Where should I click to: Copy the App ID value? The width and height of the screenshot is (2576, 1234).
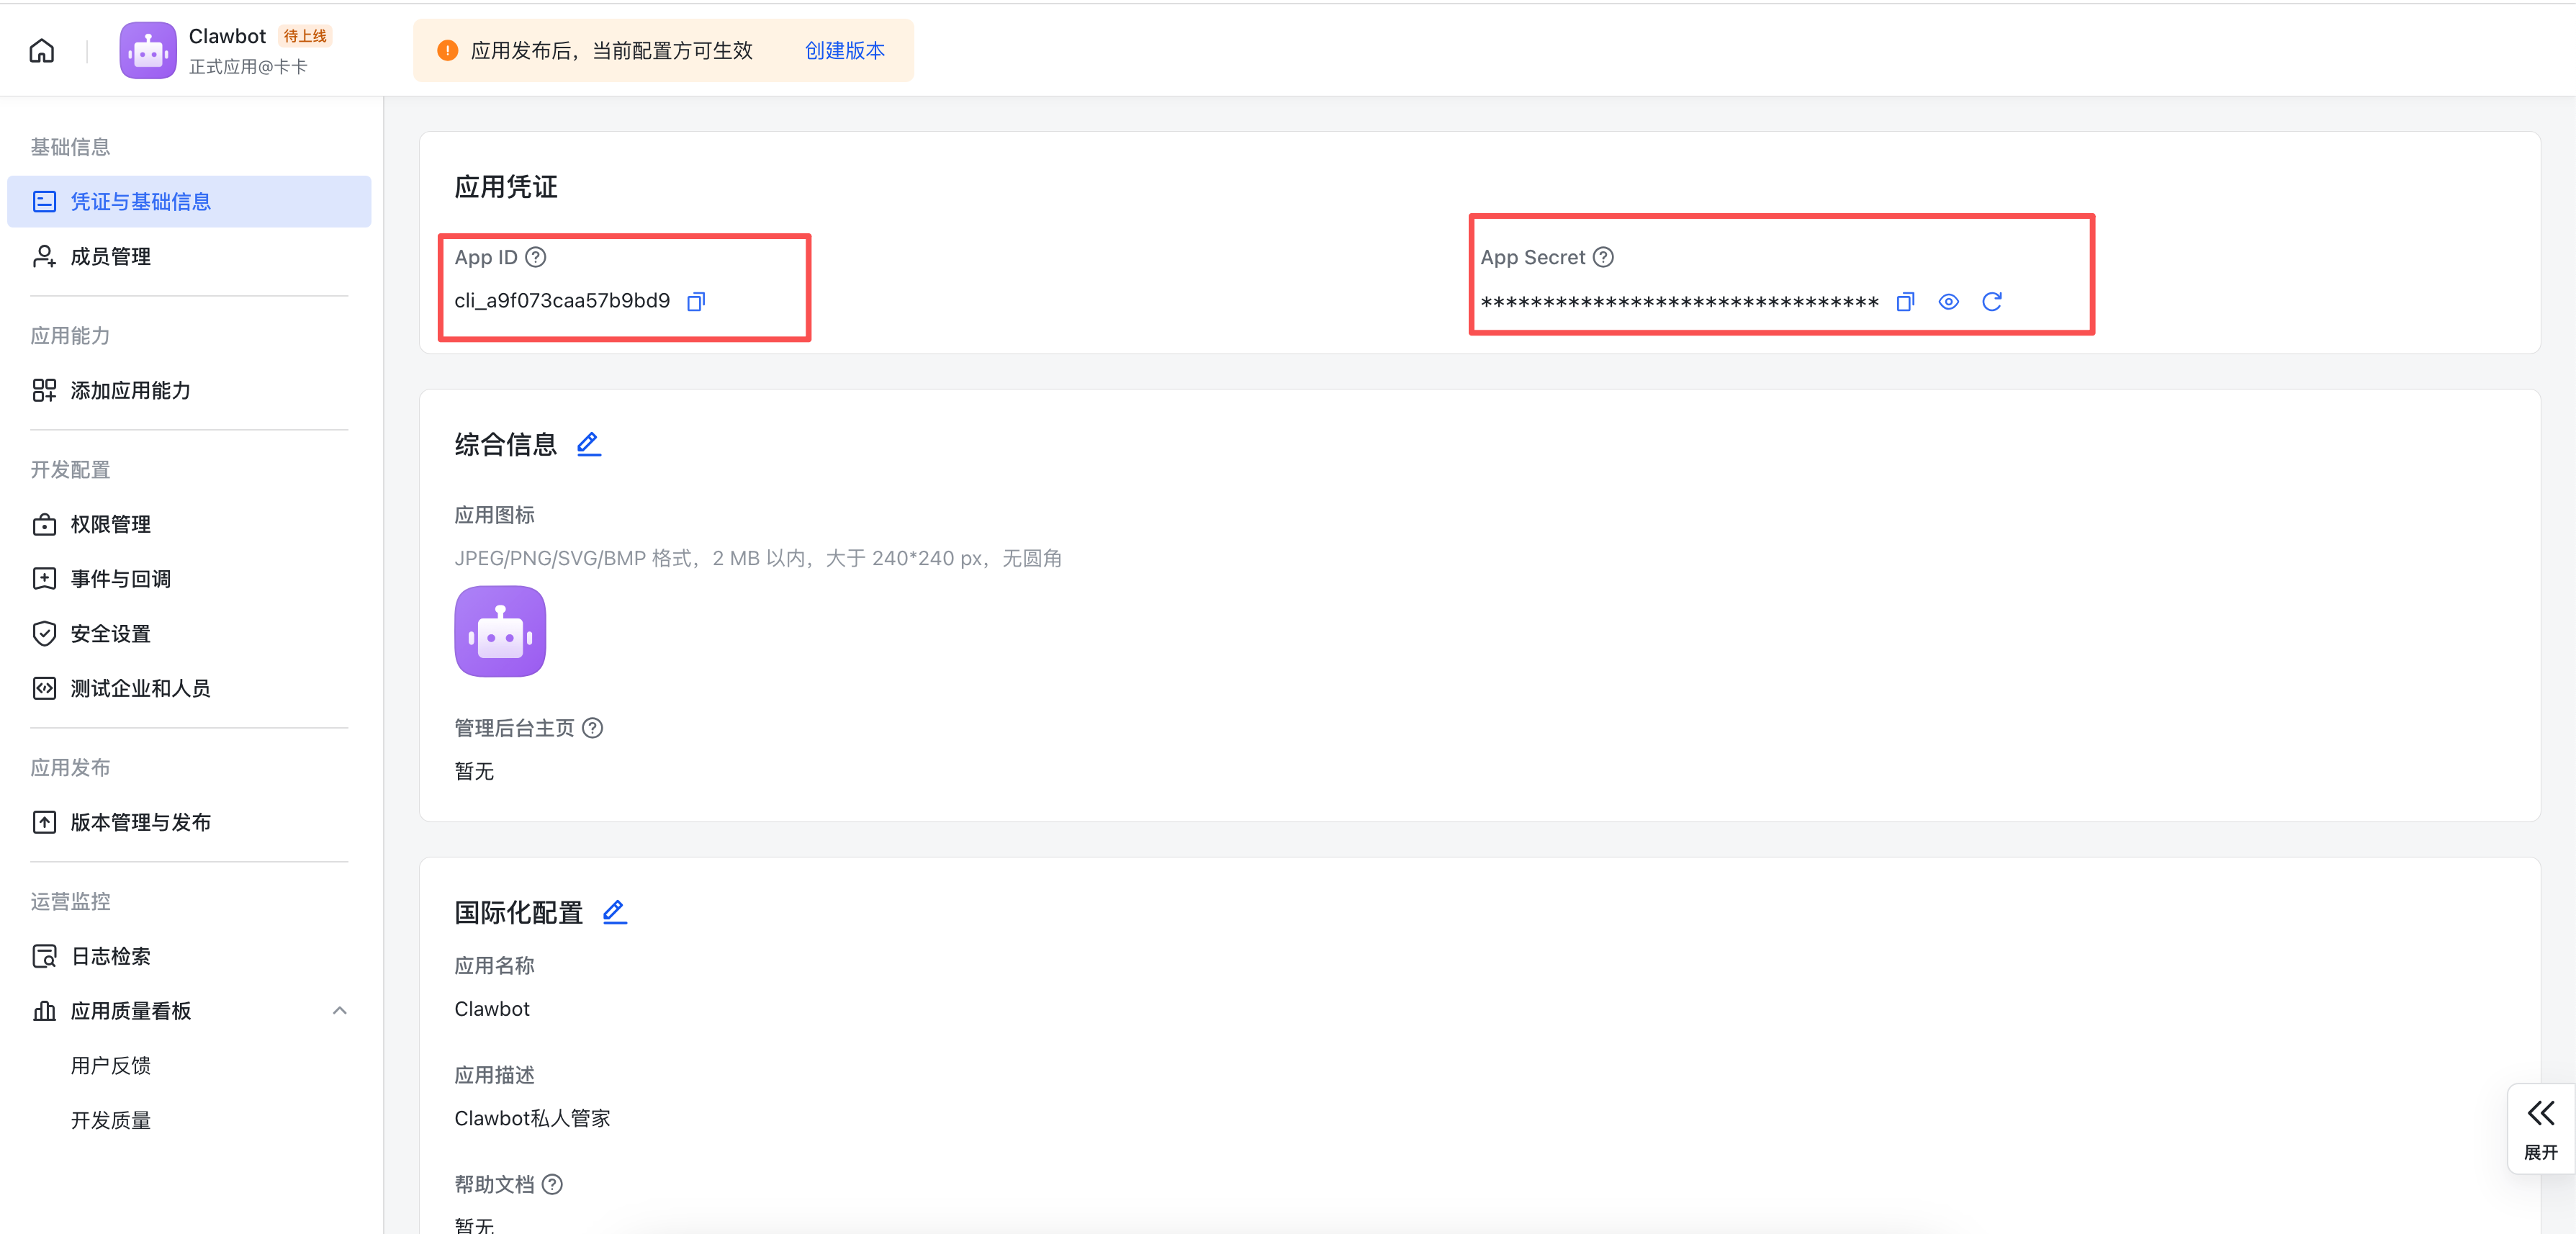[x=696, y=301]
